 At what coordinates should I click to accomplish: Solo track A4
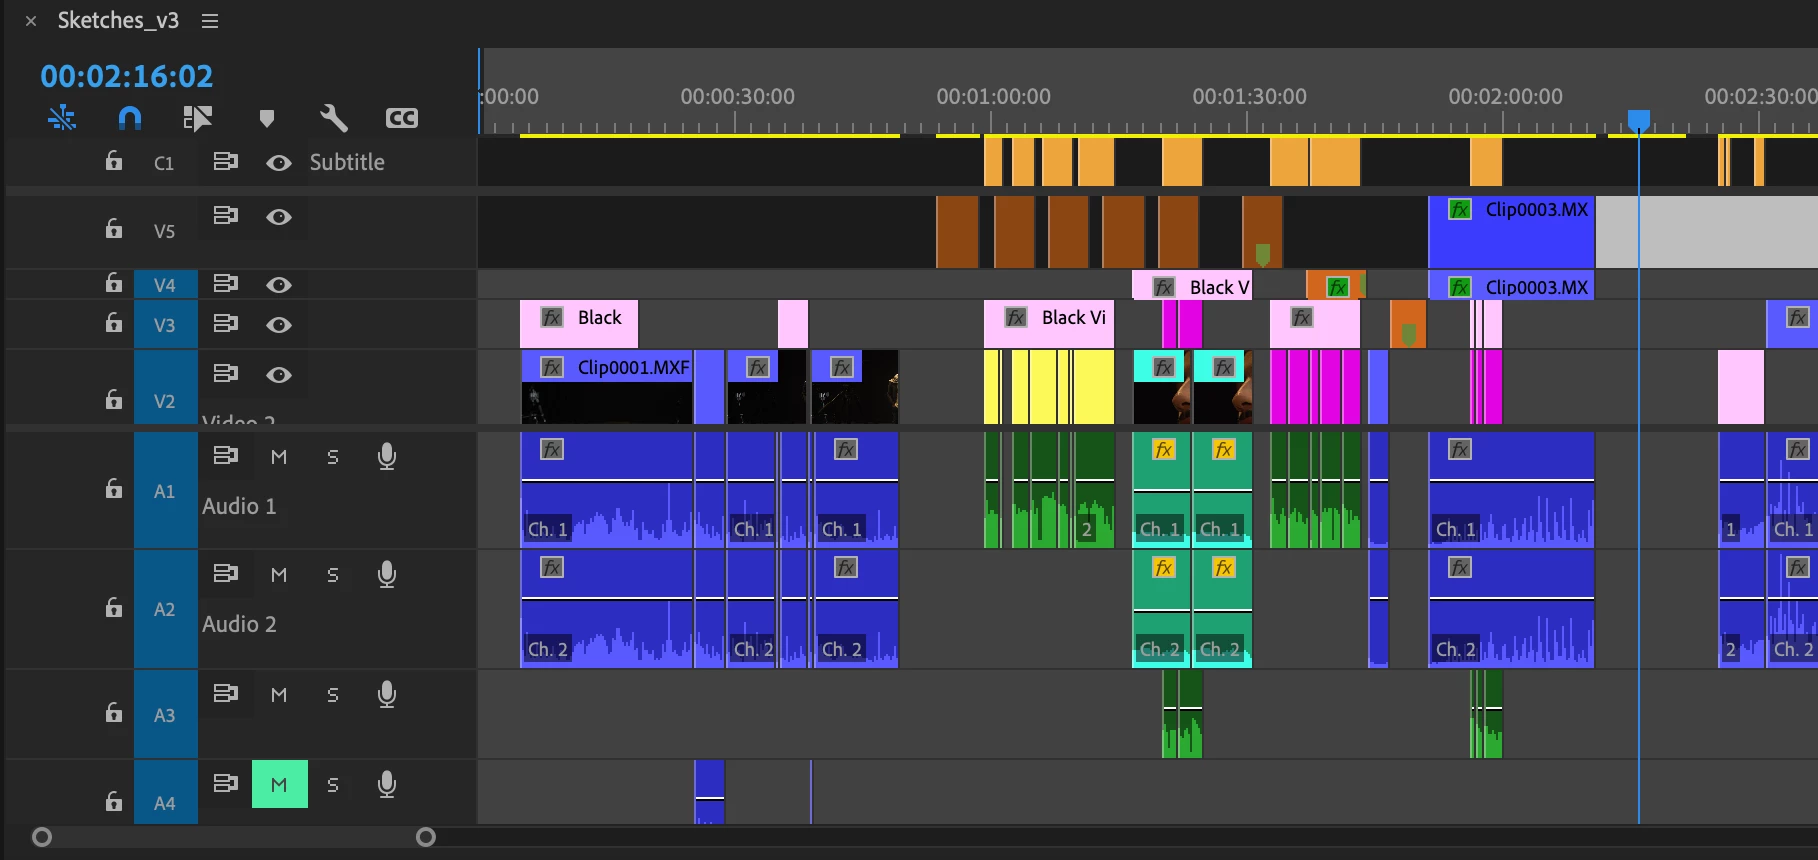(333, 785)
